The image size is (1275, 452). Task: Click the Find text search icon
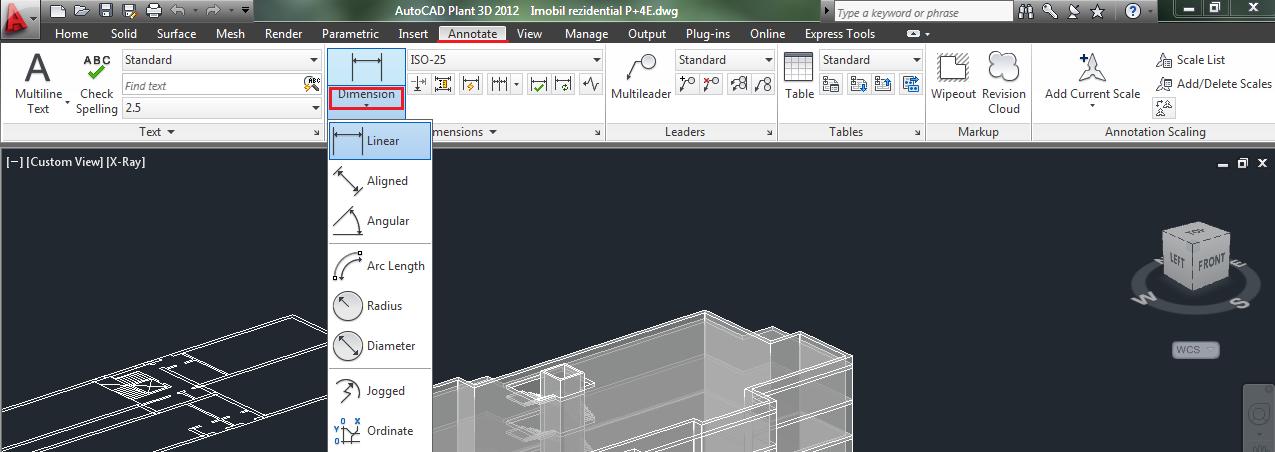click(x=313, y=85)
